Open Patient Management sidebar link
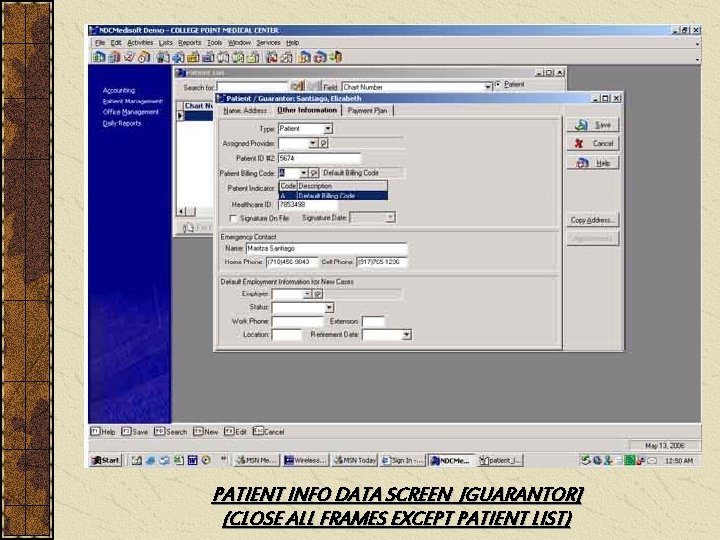Viewport: 720px width, 540px height. pyautogui.click(x=132, y=101)
